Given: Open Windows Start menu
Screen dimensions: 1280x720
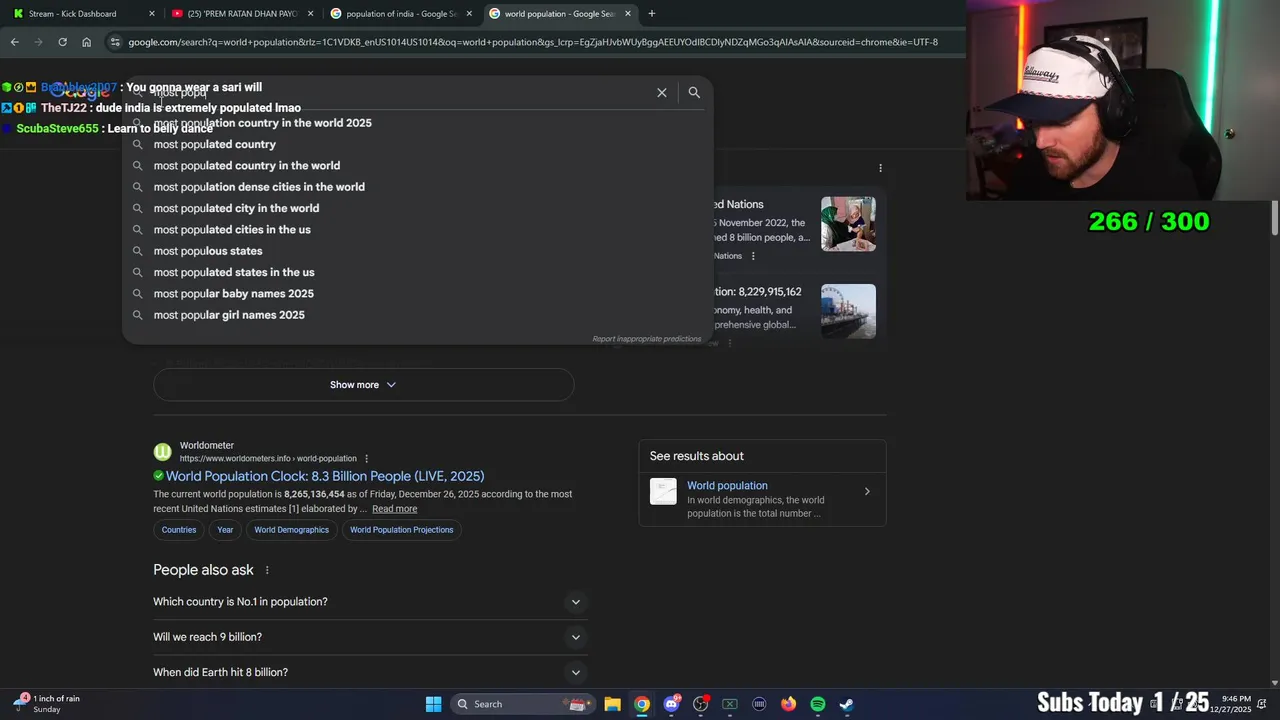Looking at the screenshot, I should click(433, 704).
